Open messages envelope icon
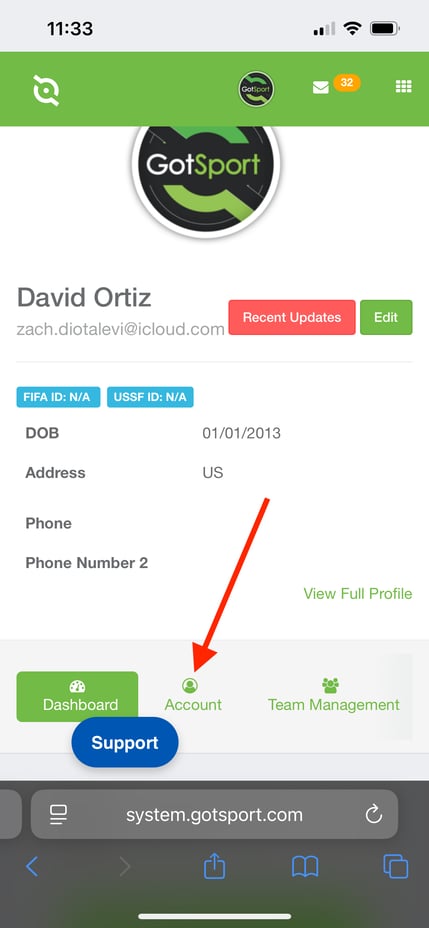The width and height of the screenshot is (429, 928). click(321, 88)
